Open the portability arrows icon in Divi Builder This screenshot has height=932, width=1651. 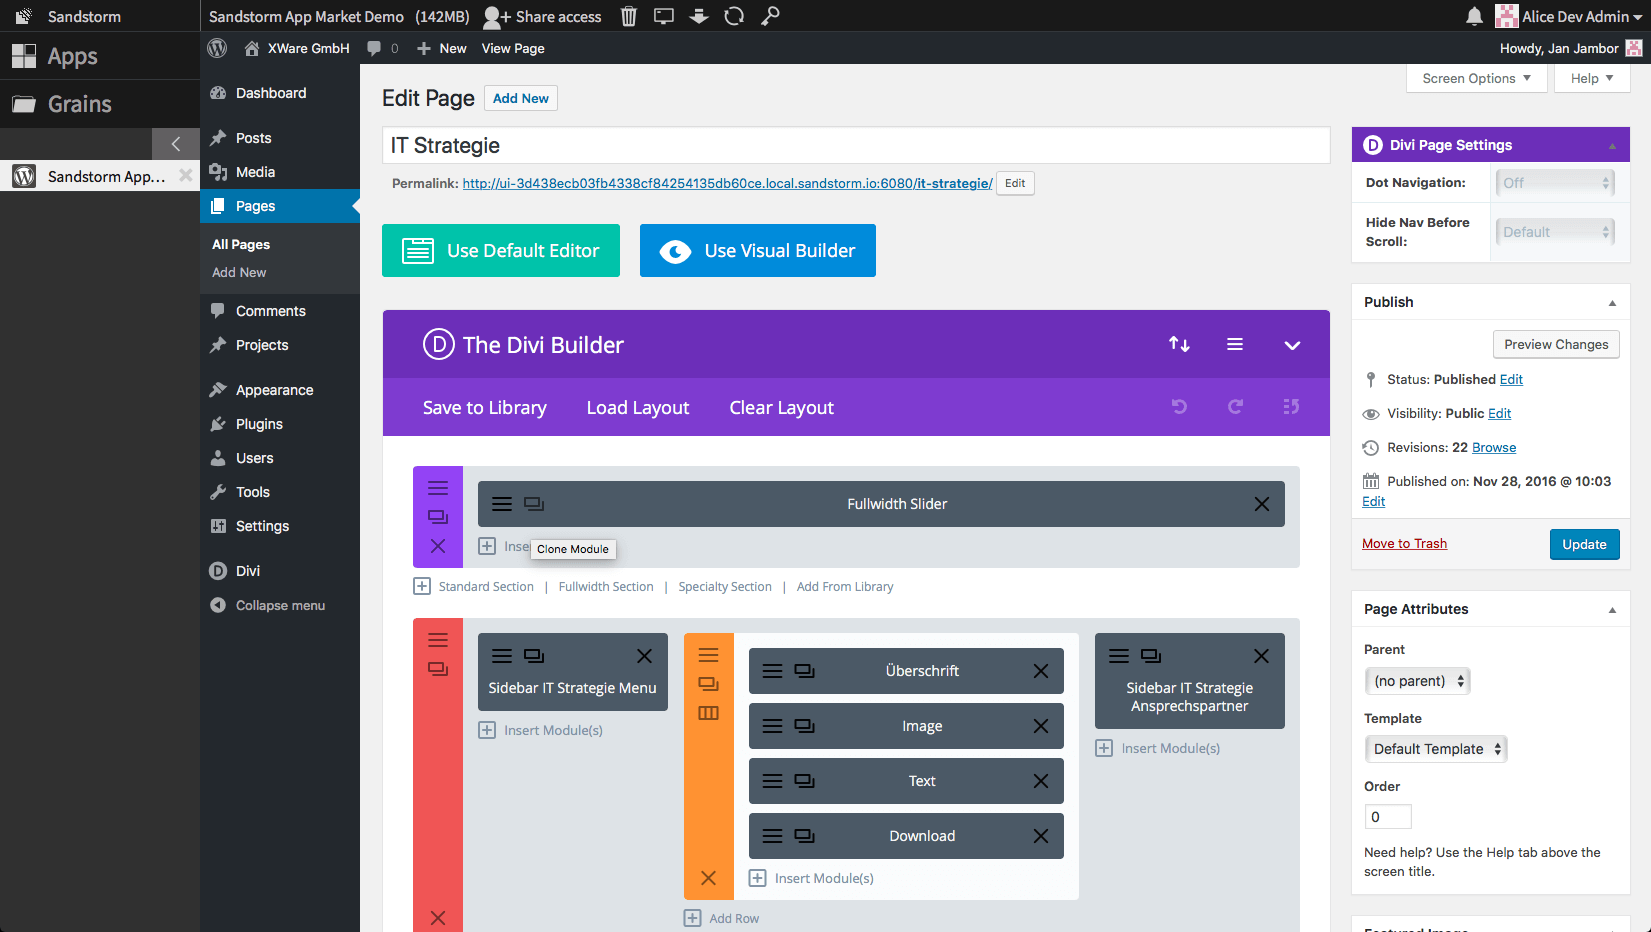click(x=1179, y=344)
